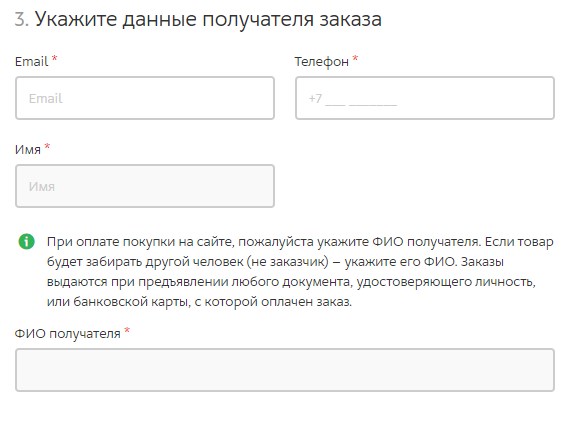Click the Email field label

(31, 61)
